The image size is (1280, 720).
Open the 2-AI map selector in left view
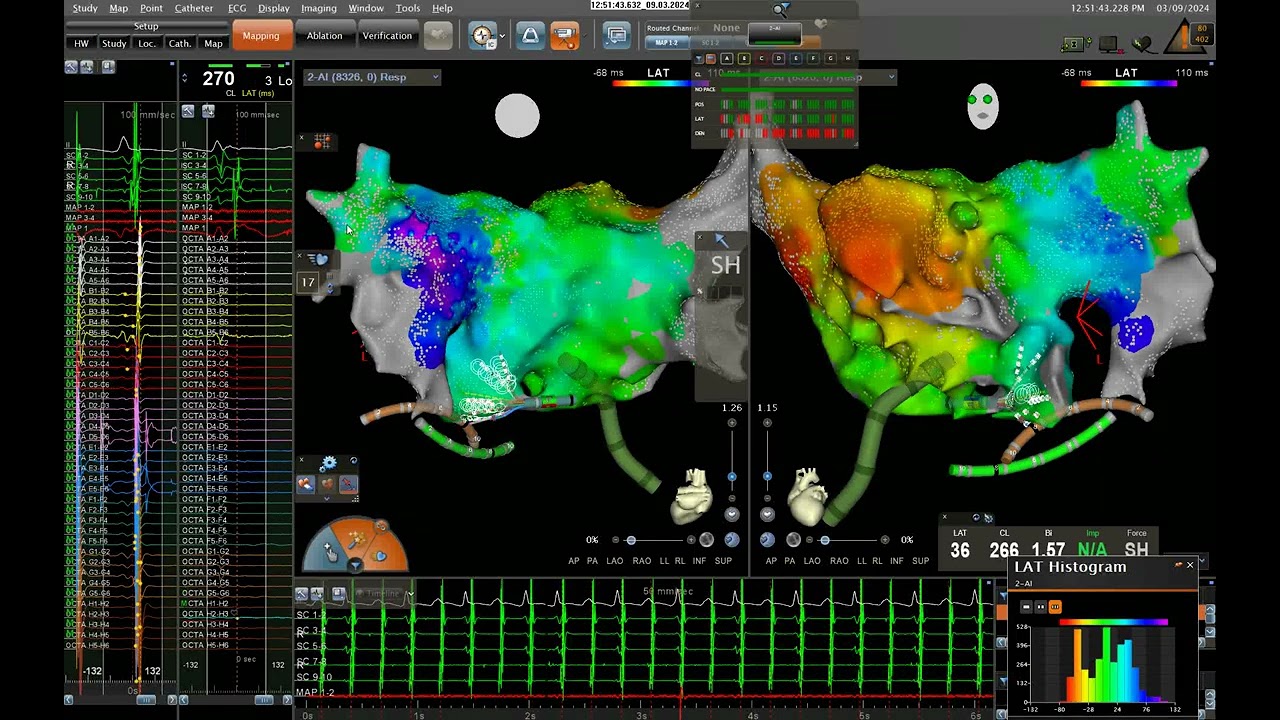pos(372,77)
